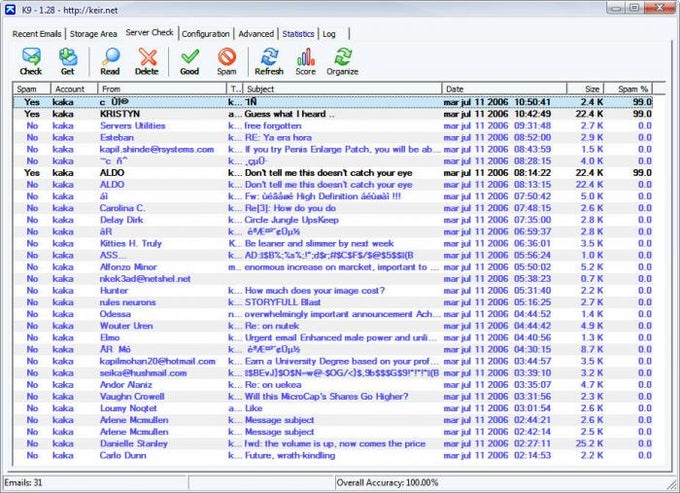
Task: Select the email from Kitties H. Truly
Action: pos(333,243)
